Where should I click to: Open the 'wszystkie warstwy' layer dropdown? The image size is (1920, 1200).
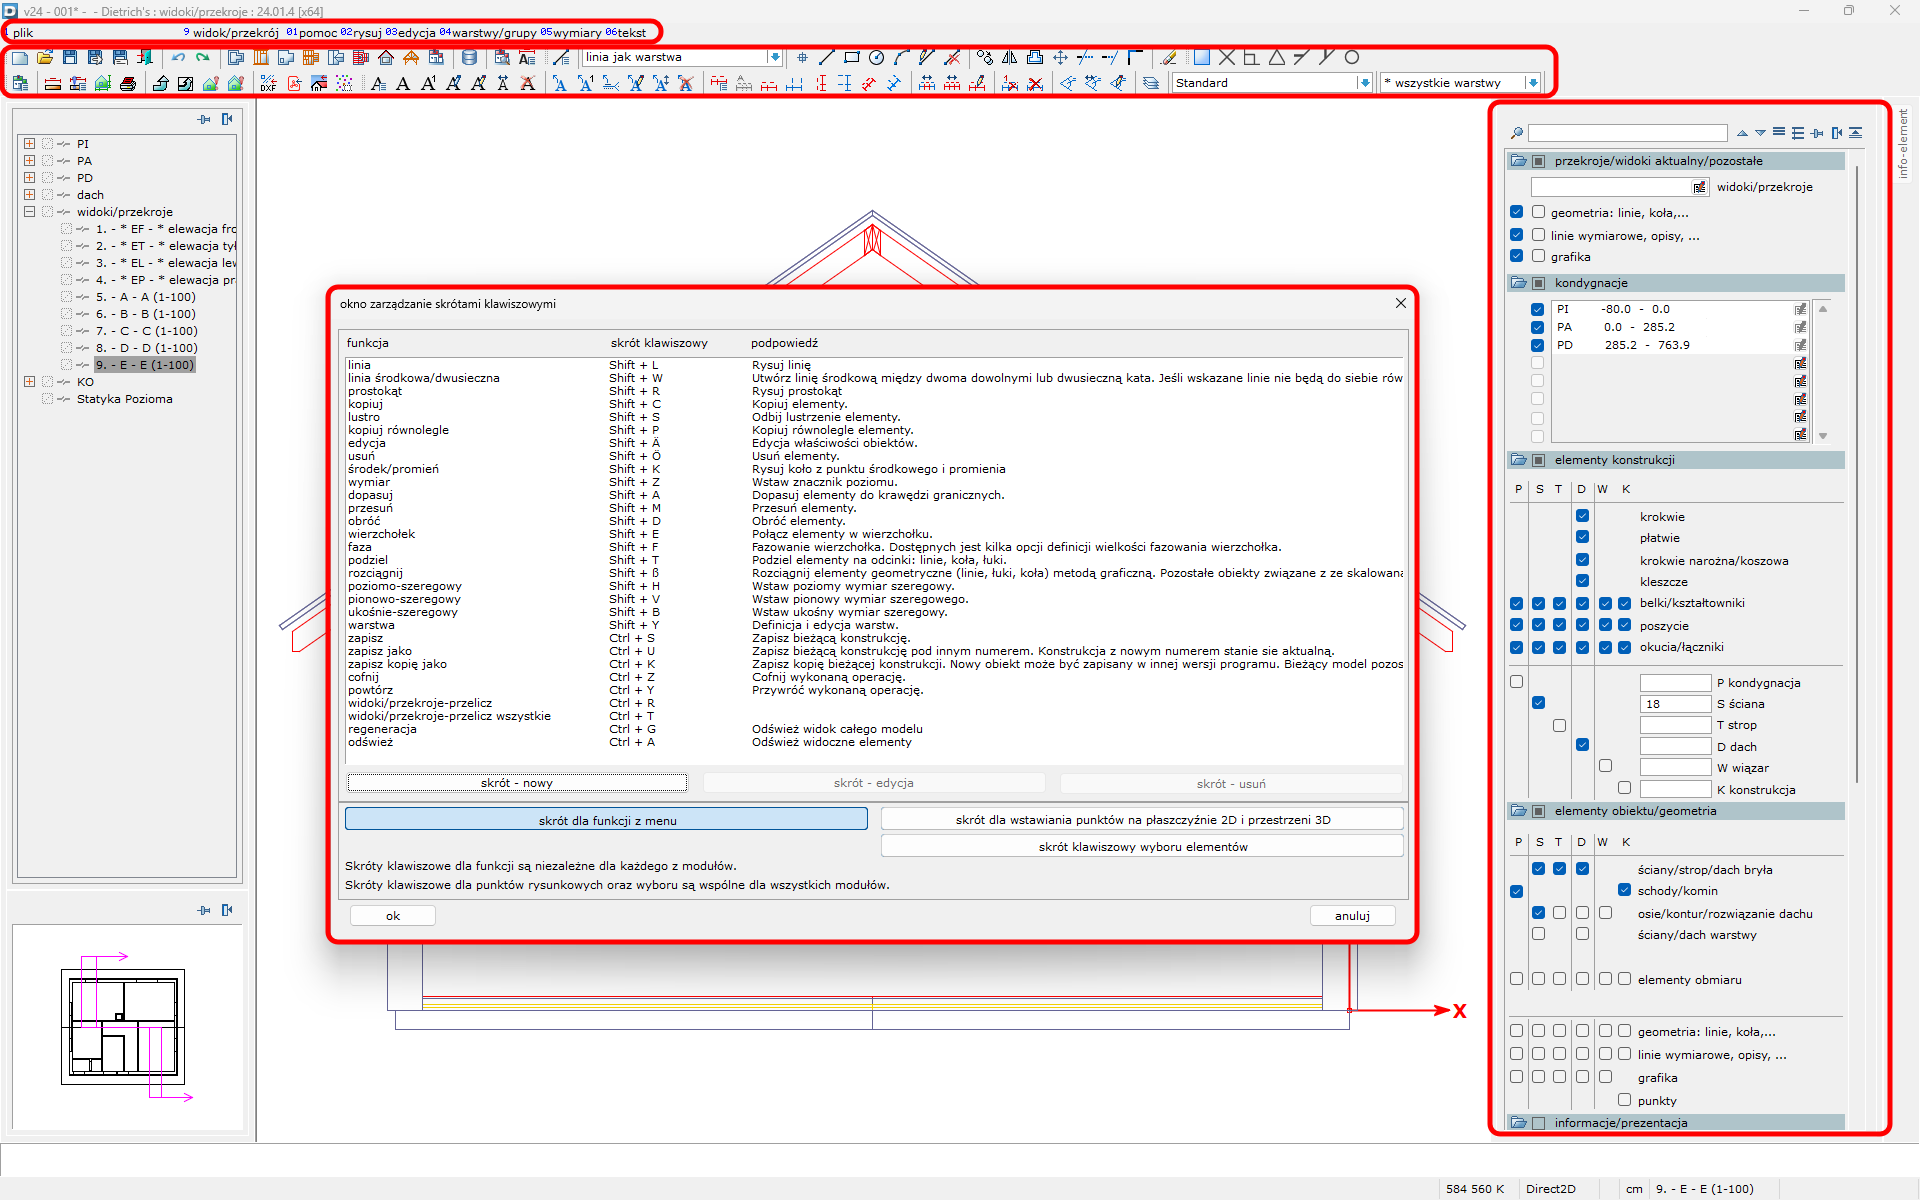(x=1532, y=83)
